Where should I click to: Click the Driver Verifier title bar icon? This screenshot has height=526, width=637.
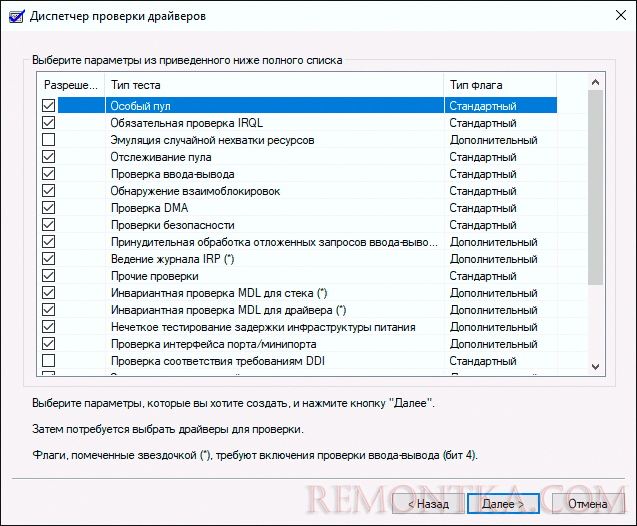coord(14,16)
